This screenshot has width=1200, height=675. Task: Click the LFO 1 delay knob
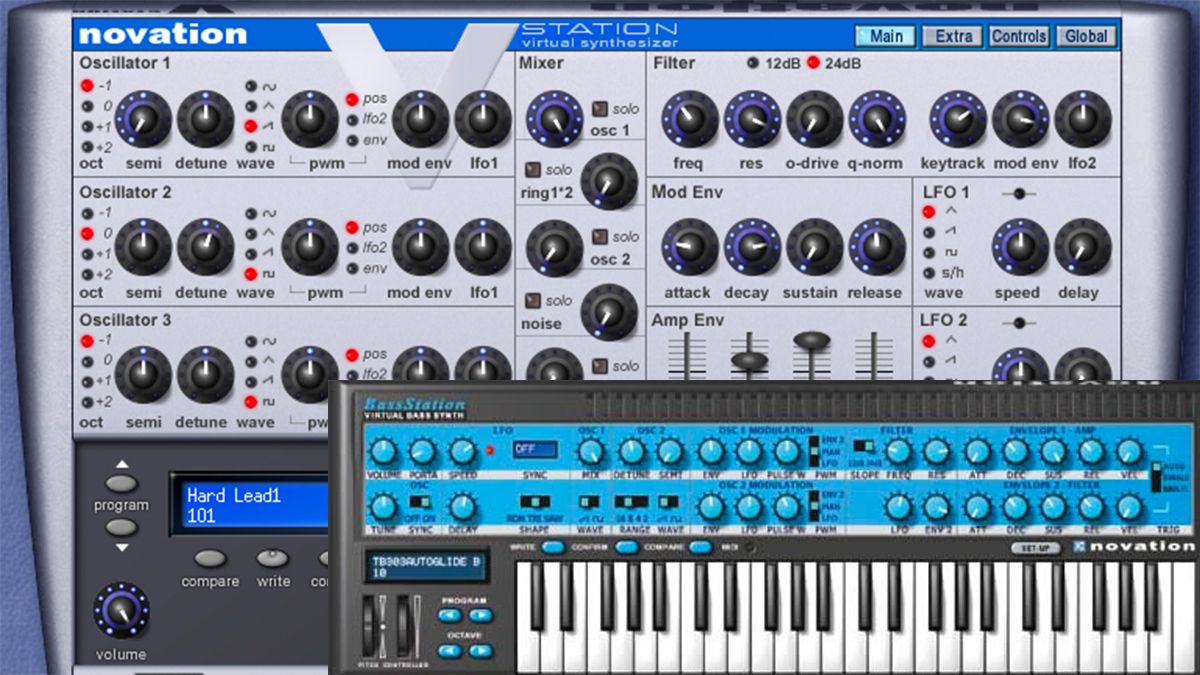(x=1083, y=248)
